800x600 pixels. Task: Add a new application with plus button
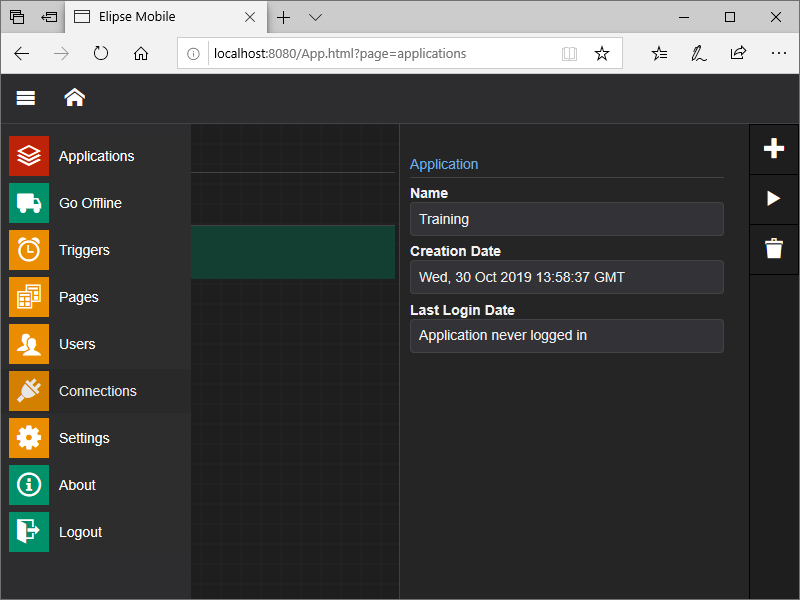coord(774,149)
